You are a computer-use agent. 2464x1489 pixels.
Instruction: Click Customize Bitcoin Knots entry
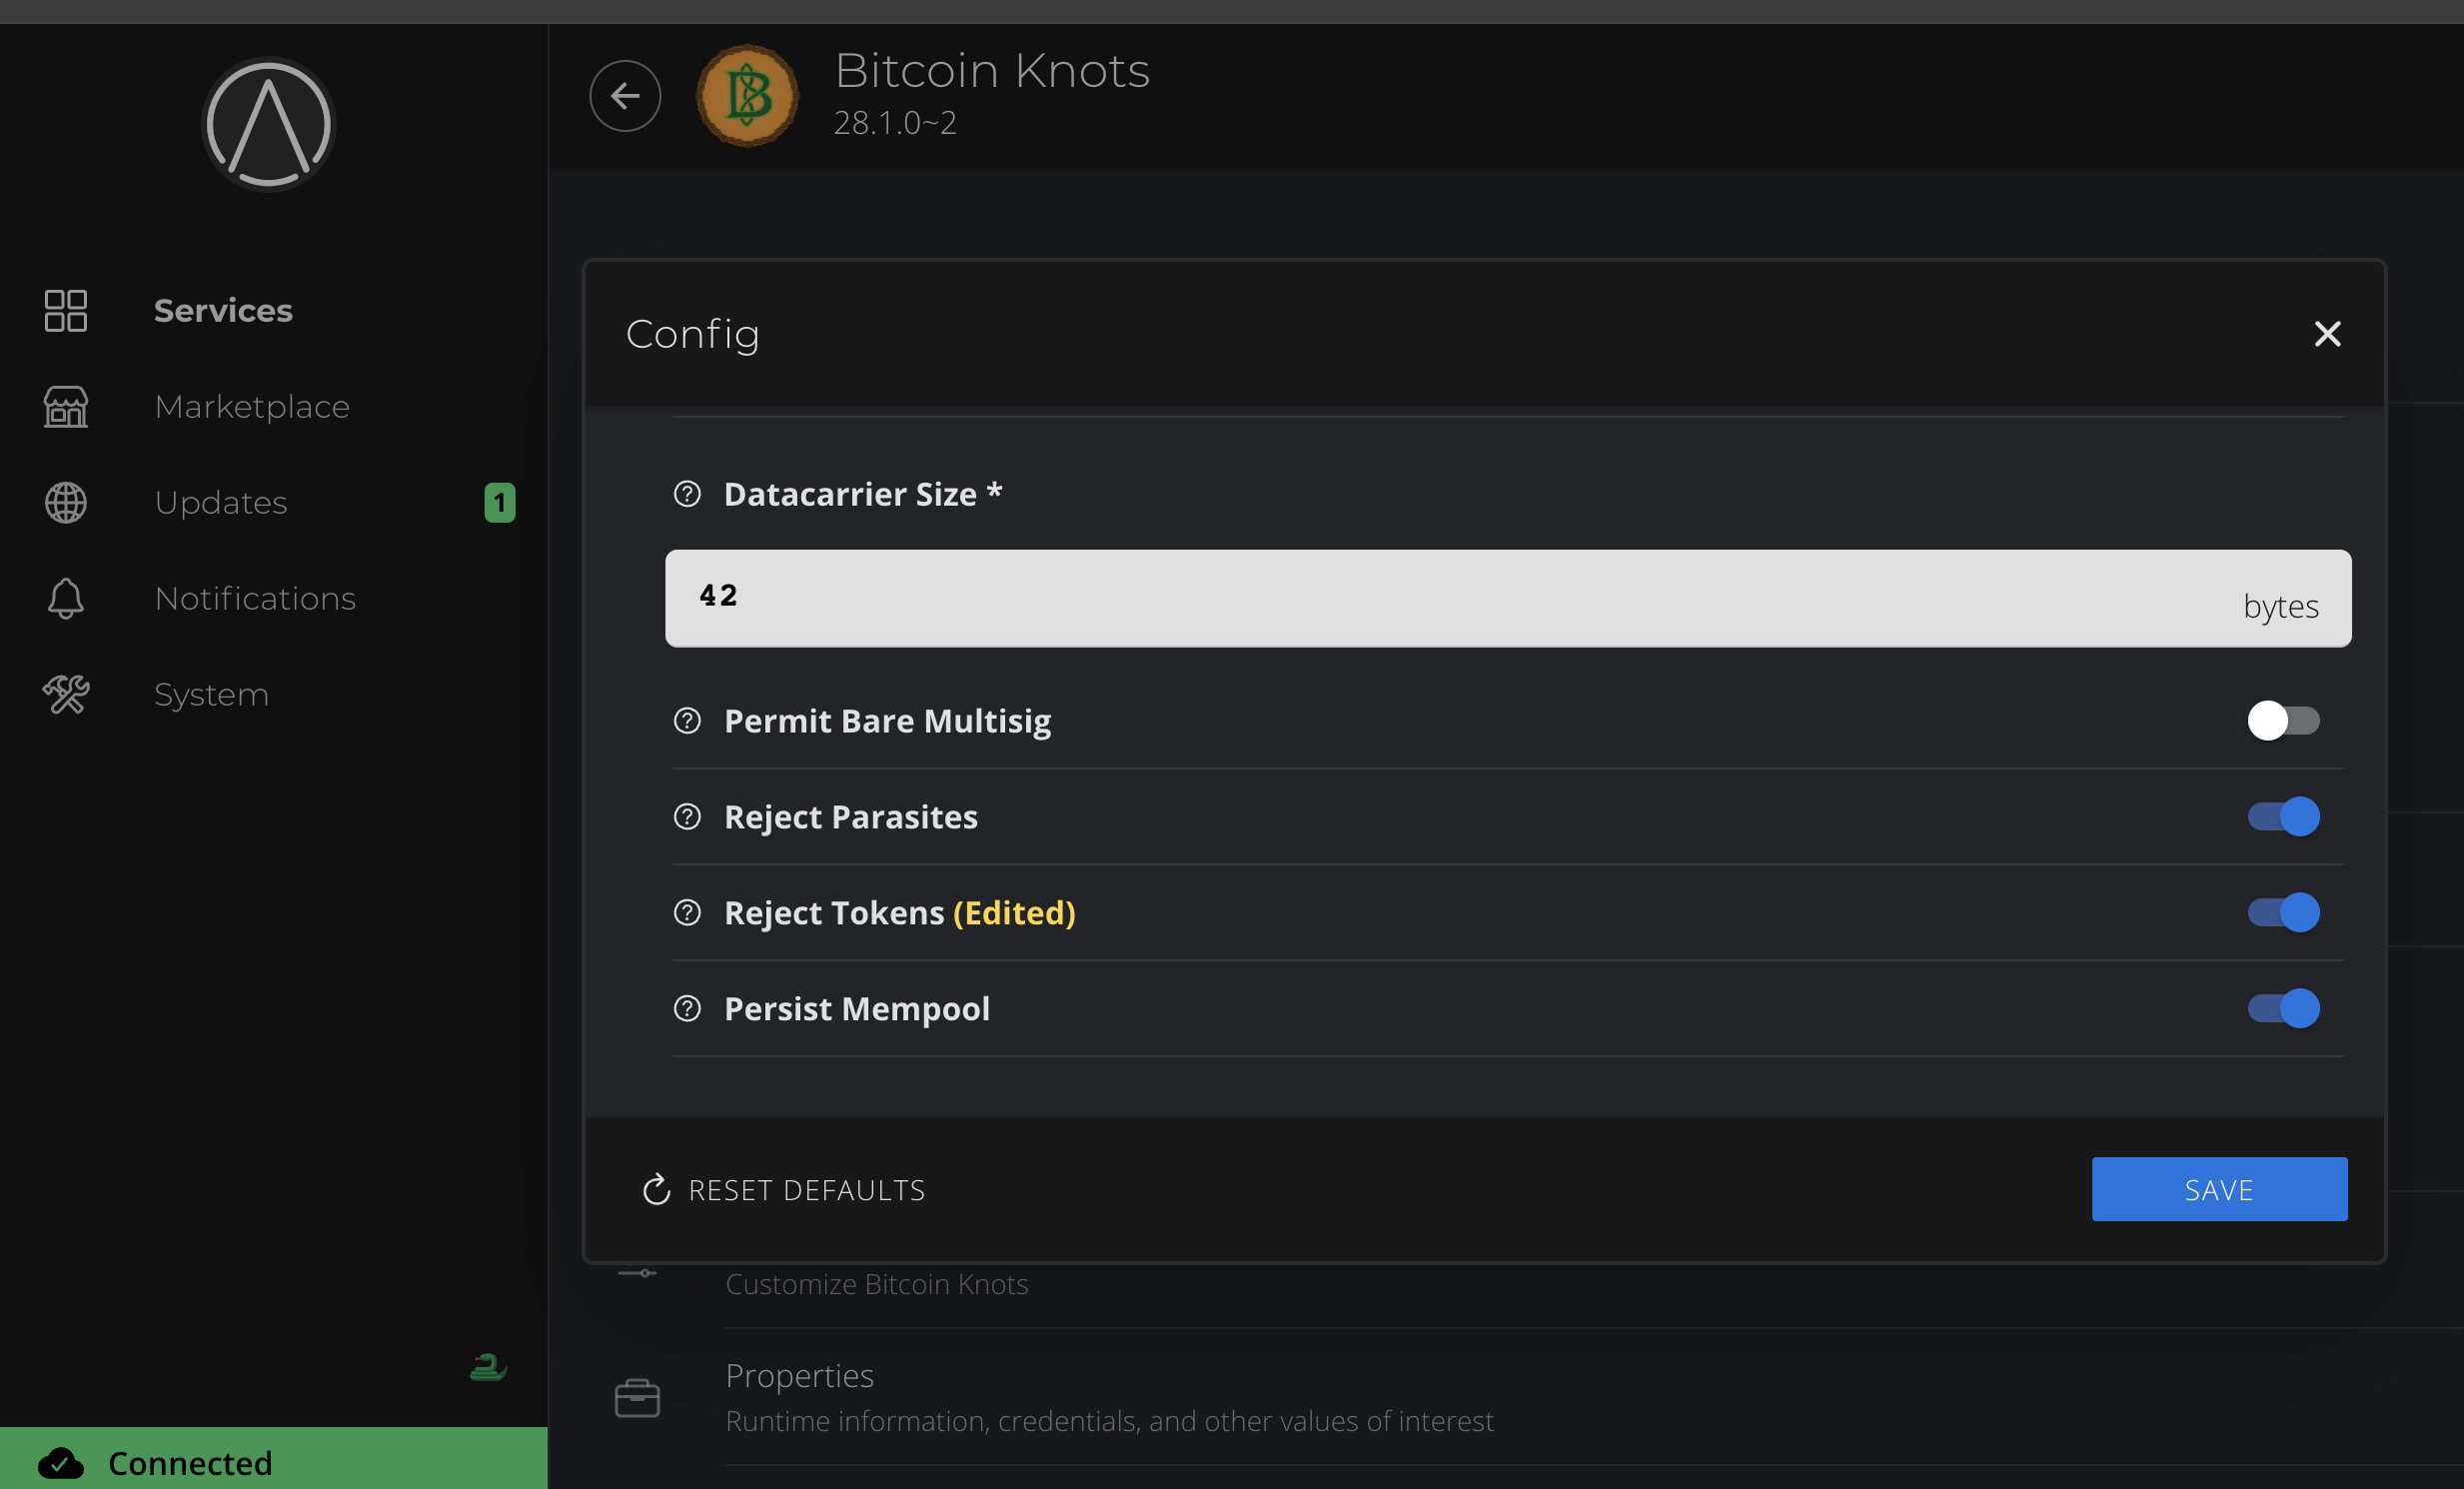click(877, 1285)
